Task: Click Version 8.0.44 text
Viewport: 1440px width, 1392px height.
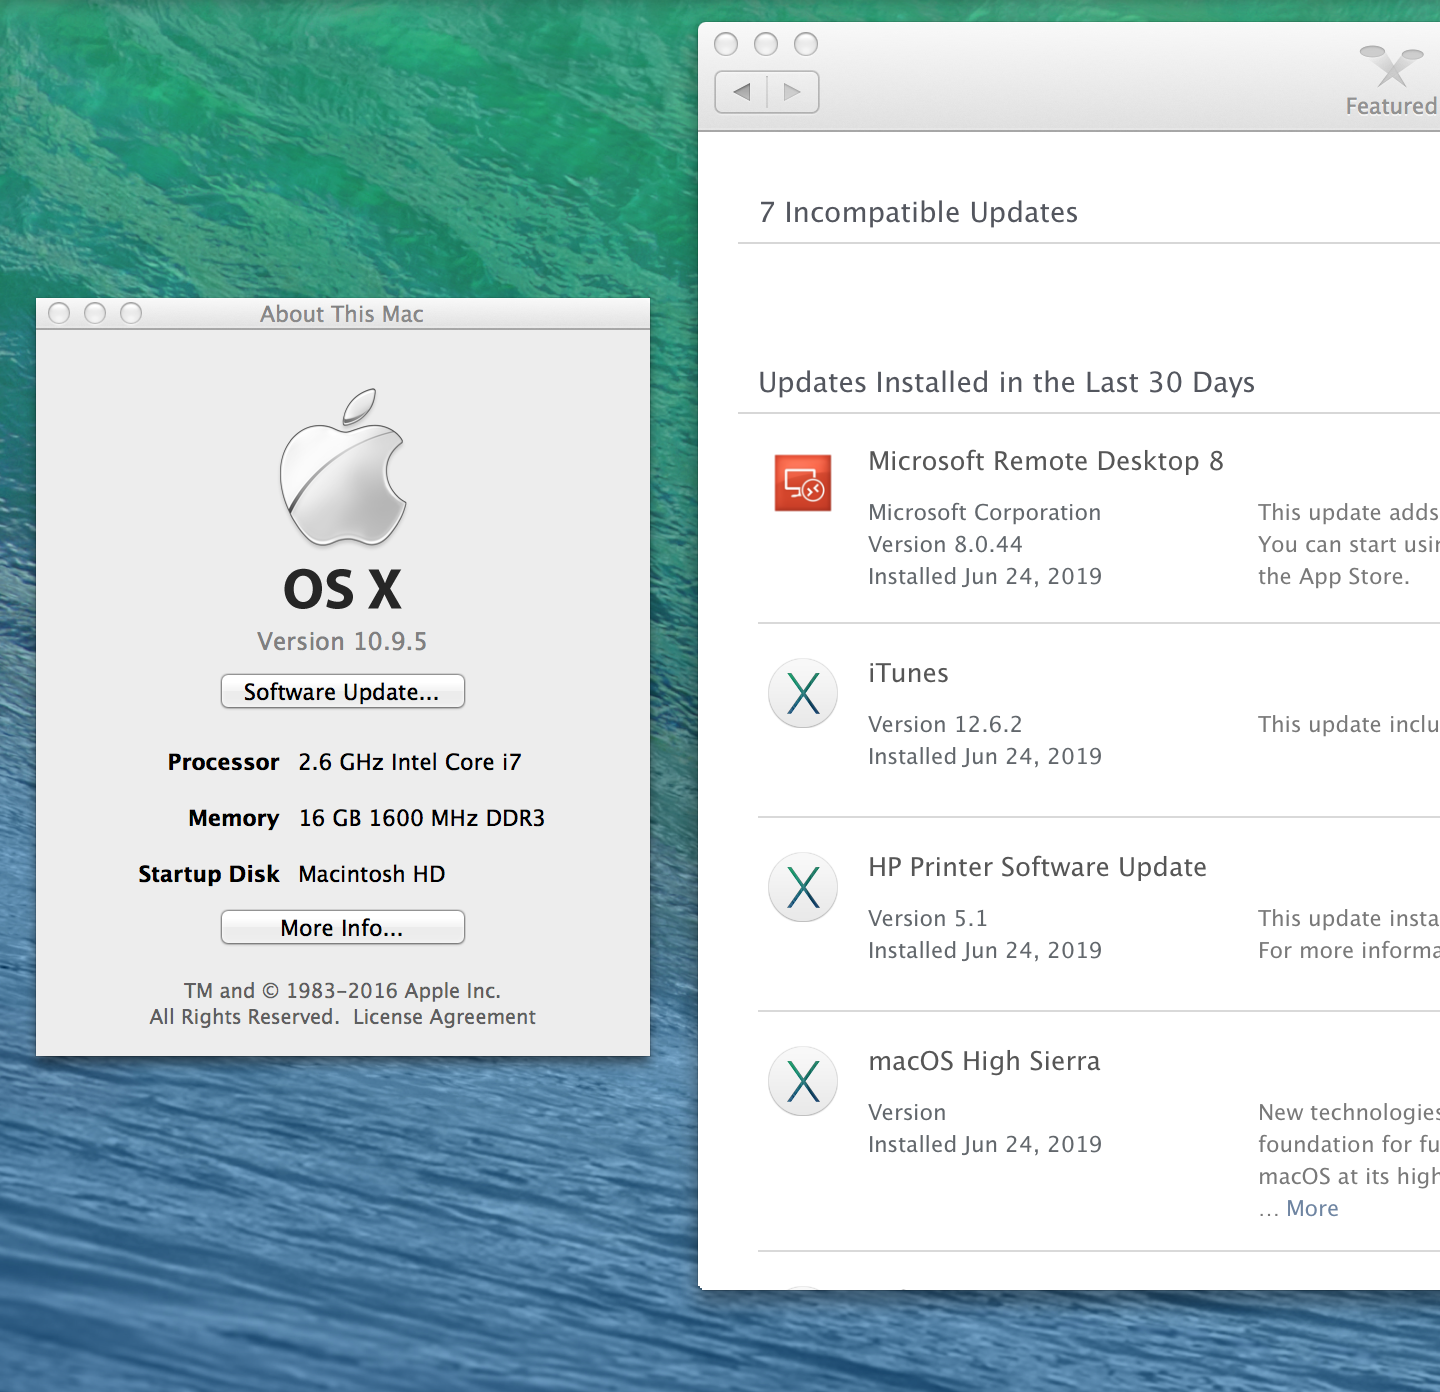Action: click(x=945, y=544)
